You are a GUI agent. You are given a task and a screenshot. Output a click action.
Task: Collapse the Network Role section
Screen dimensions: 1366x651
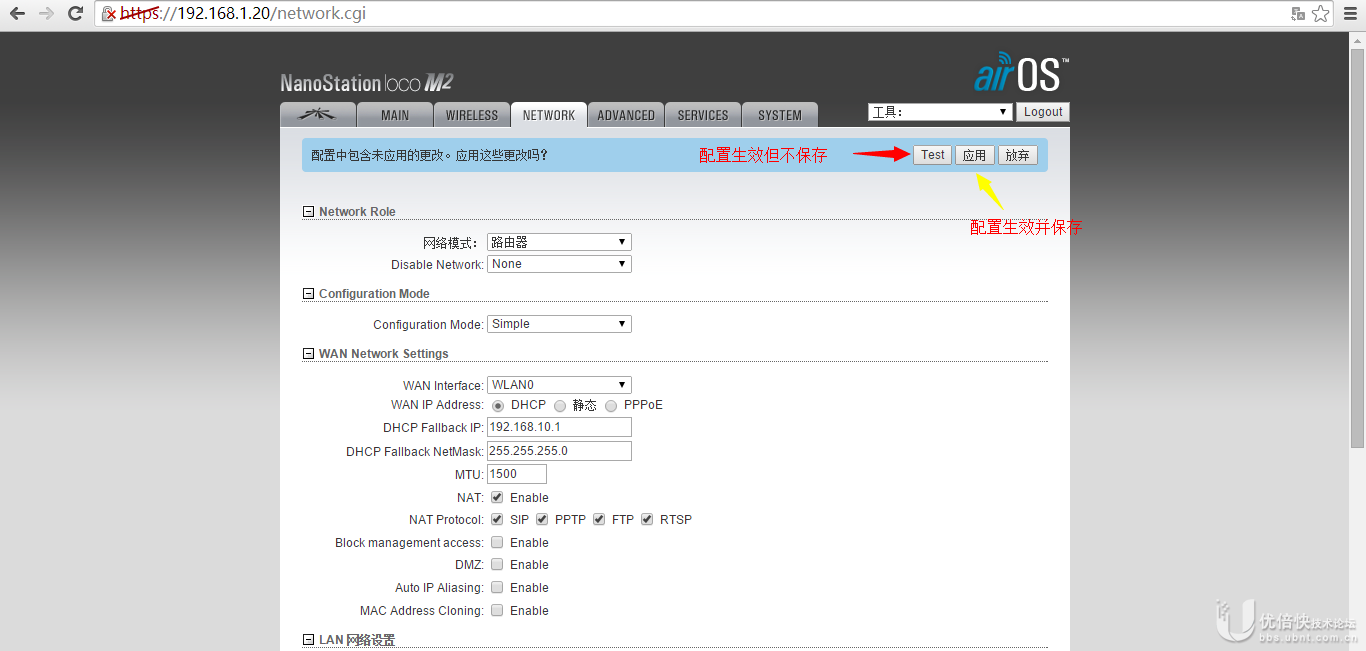coord(308,212)
